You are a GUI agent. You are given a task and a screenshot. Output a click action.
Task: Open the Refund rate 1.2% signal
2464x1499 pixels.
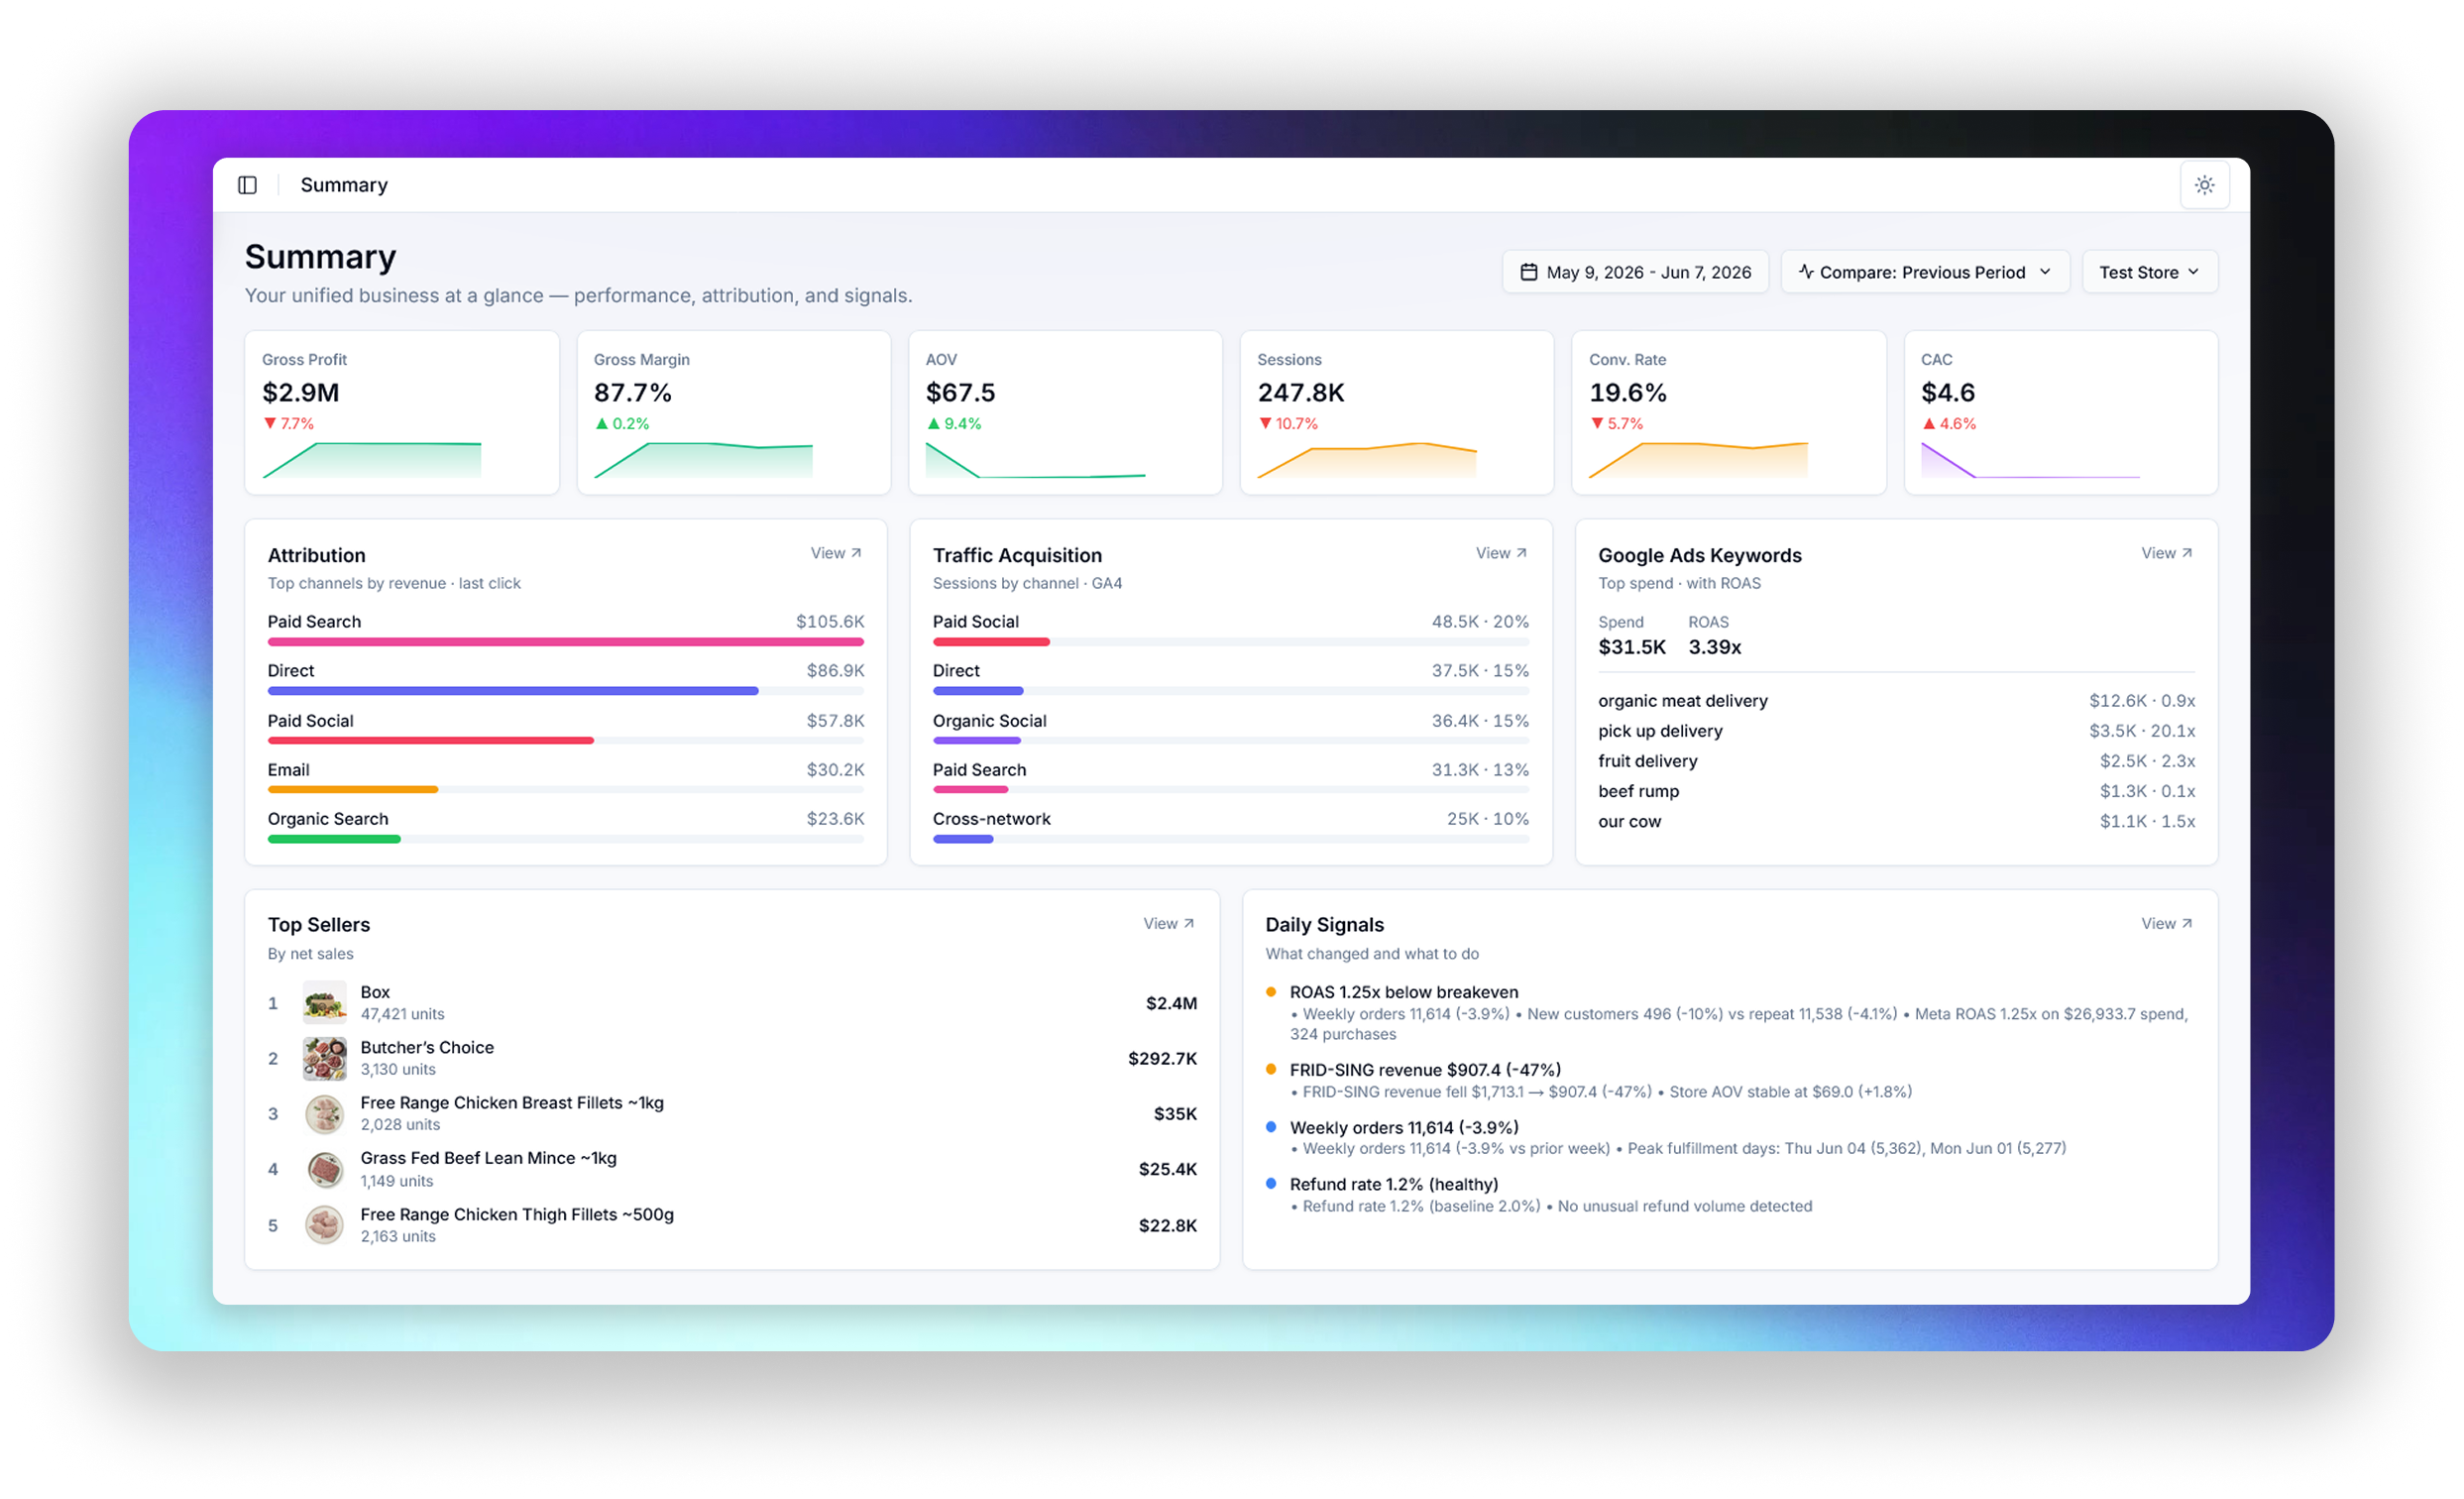(1393, 1184)
